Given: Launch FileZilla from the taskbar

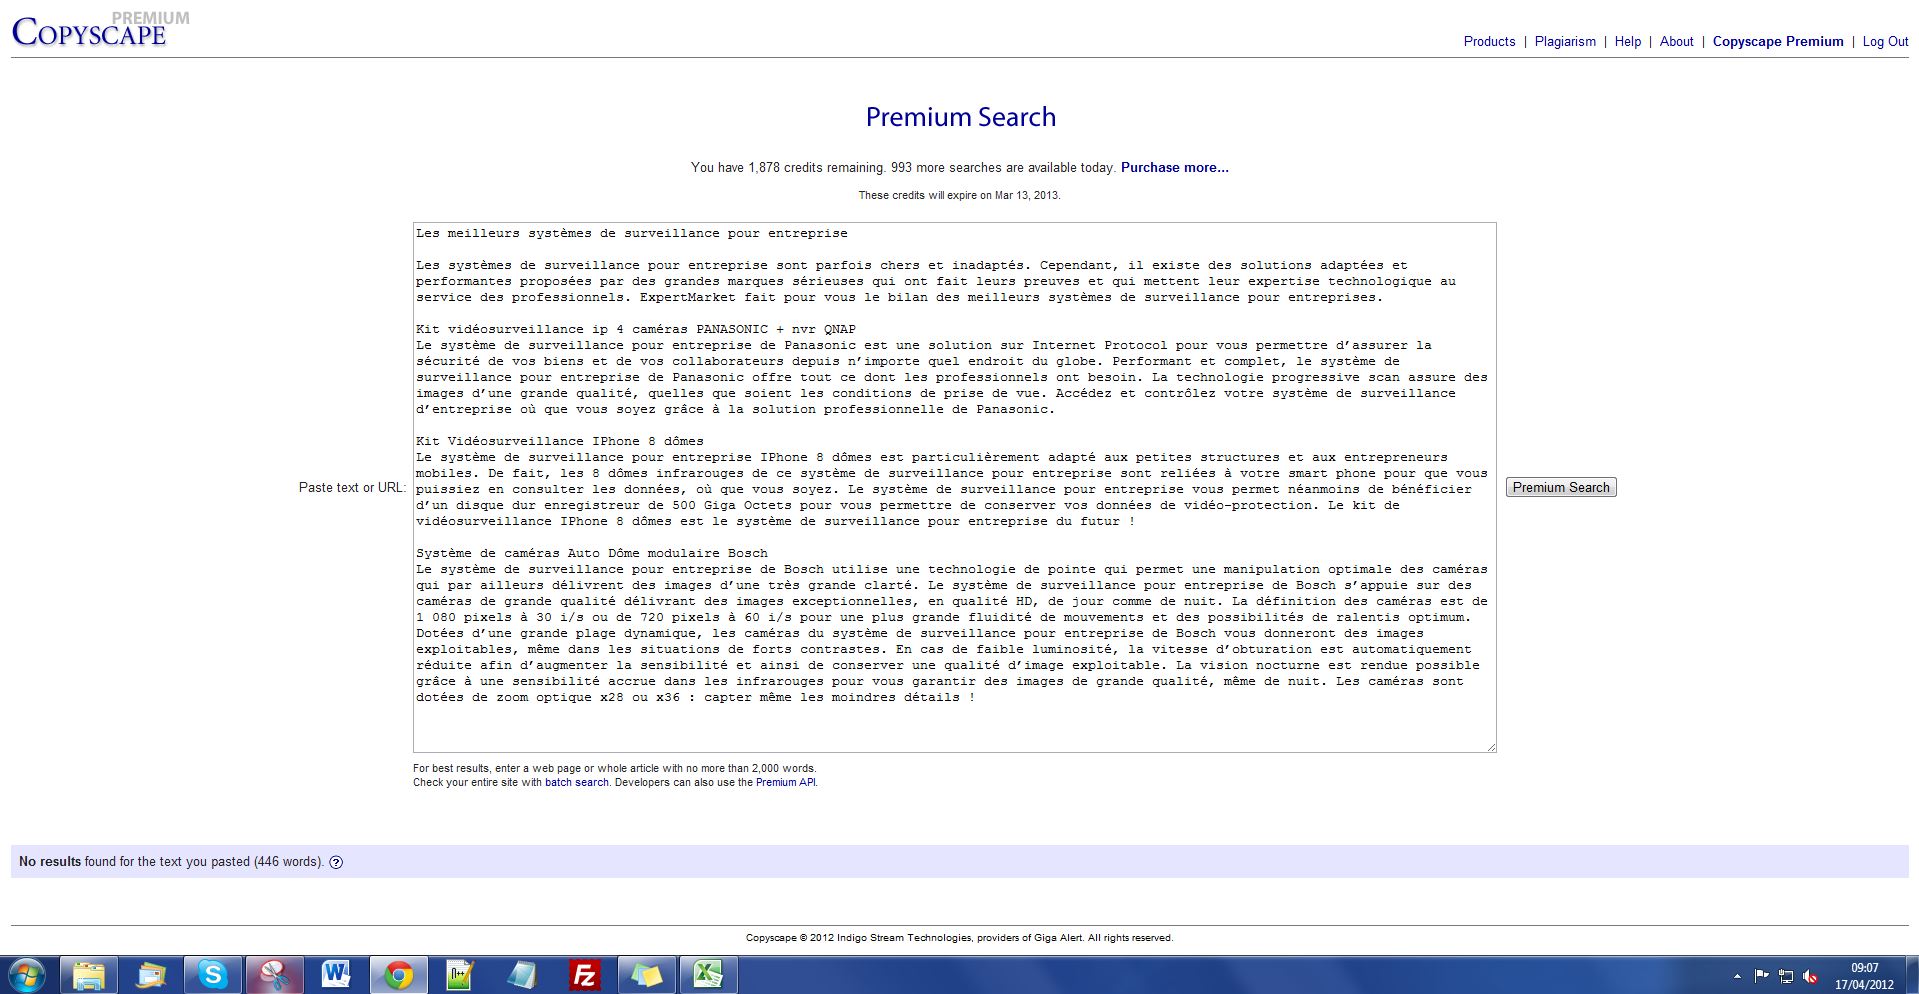Looking at the screenshot, I should click(x=584, y=974).
